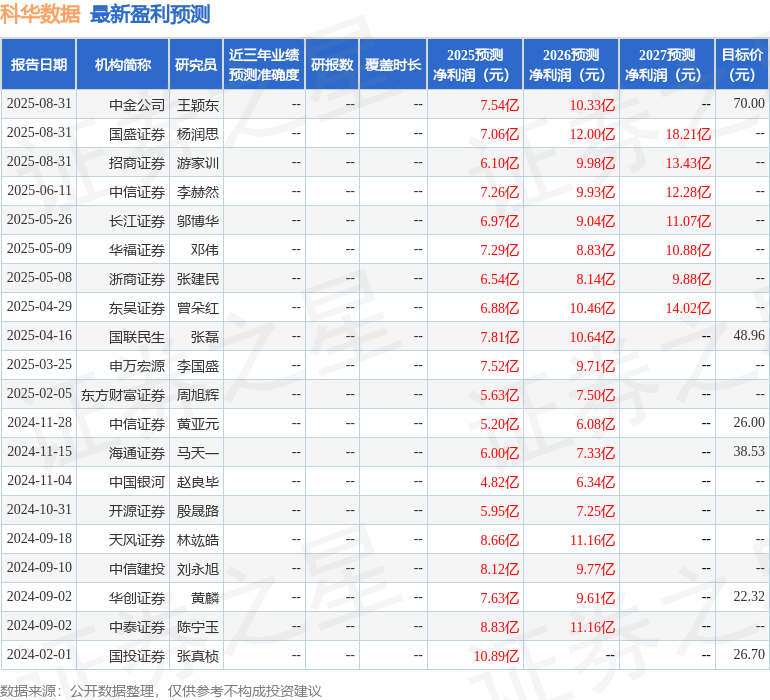Click the 数据来源 disclaimer footer text
Screen dimensions: 770x700
(161, 690)
